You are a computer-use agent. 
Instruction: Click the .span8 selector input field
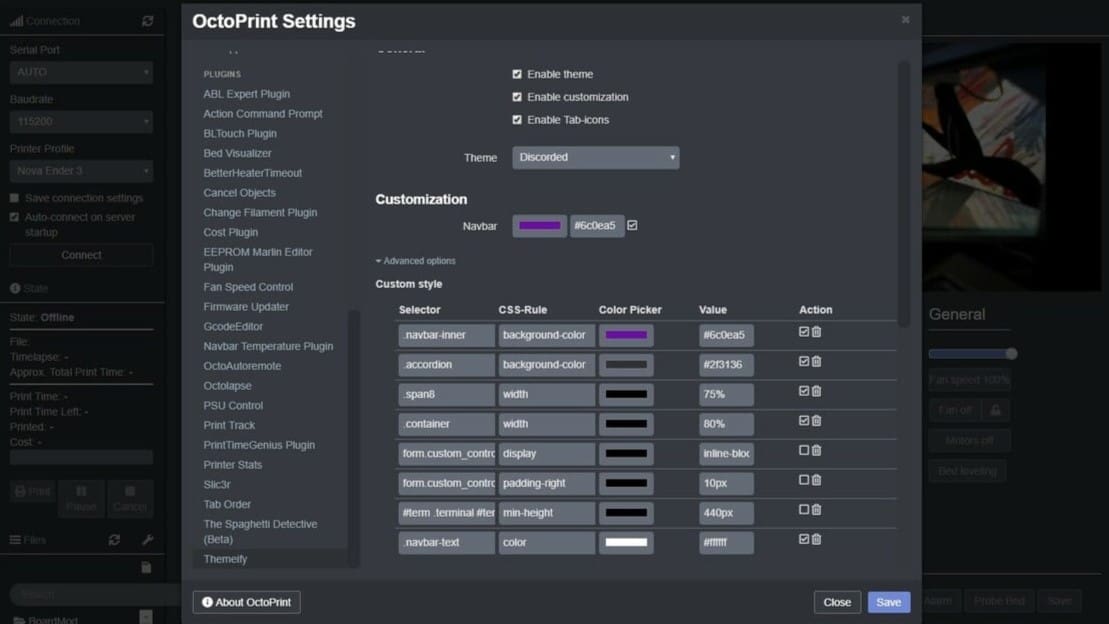coord(446,395)
